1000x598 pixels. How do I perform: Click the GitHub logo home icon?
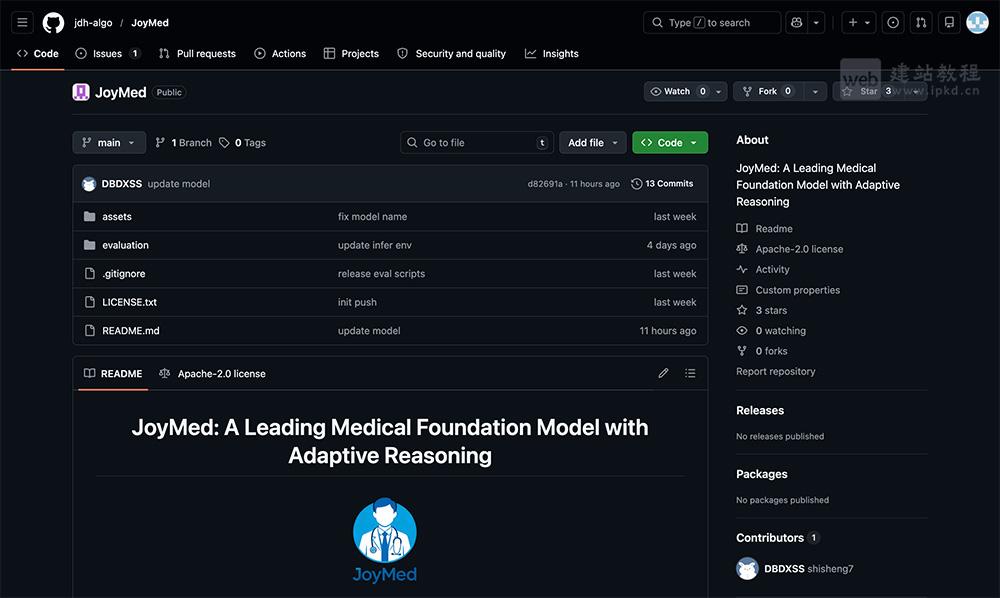pyautogui.click(x=53, y=22)
